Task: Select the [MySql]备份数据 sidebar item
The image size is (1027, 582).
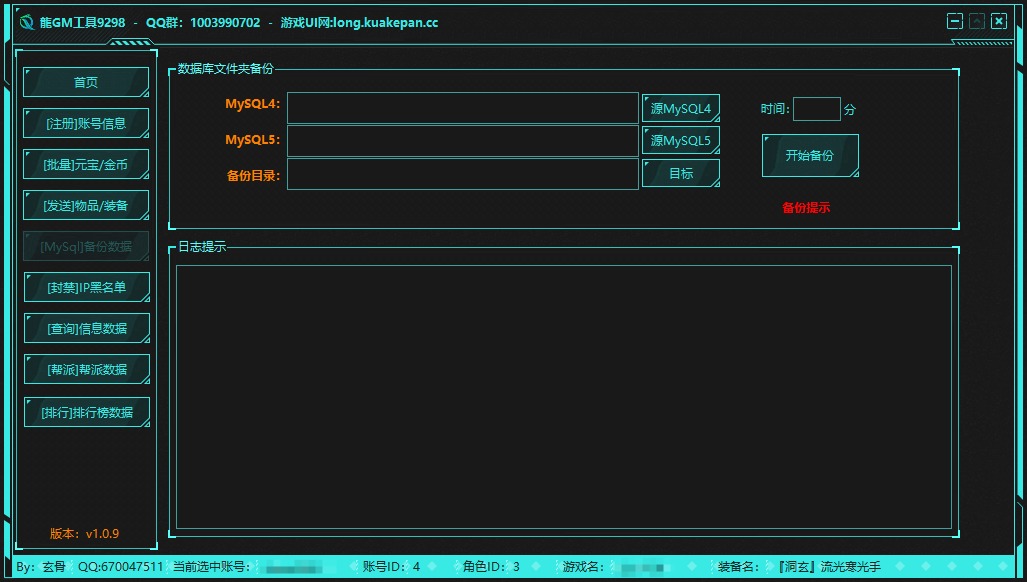Action: coord(86,246)
